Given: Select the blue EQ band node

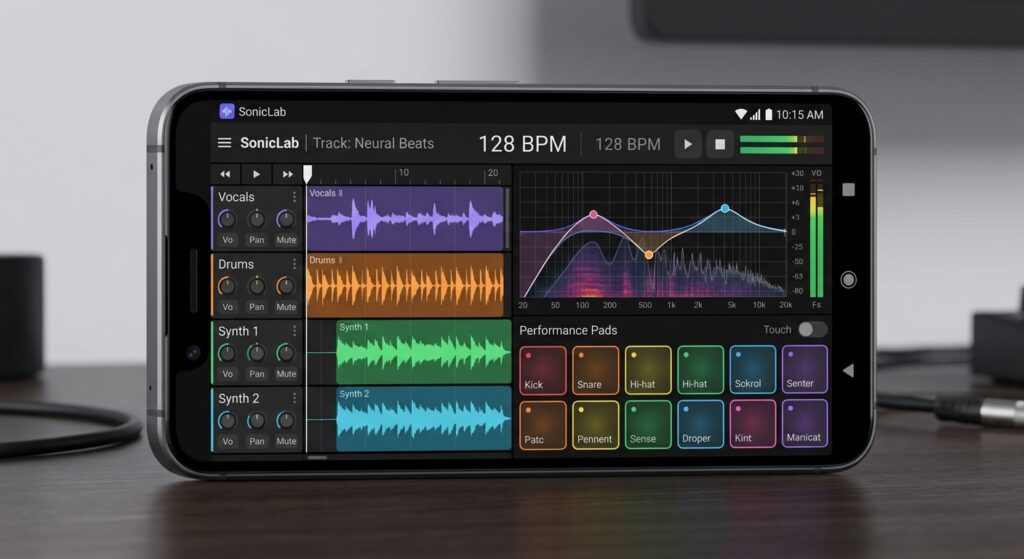Looking at the screenshot, I should pyautogui.click(x=725, y=208).
